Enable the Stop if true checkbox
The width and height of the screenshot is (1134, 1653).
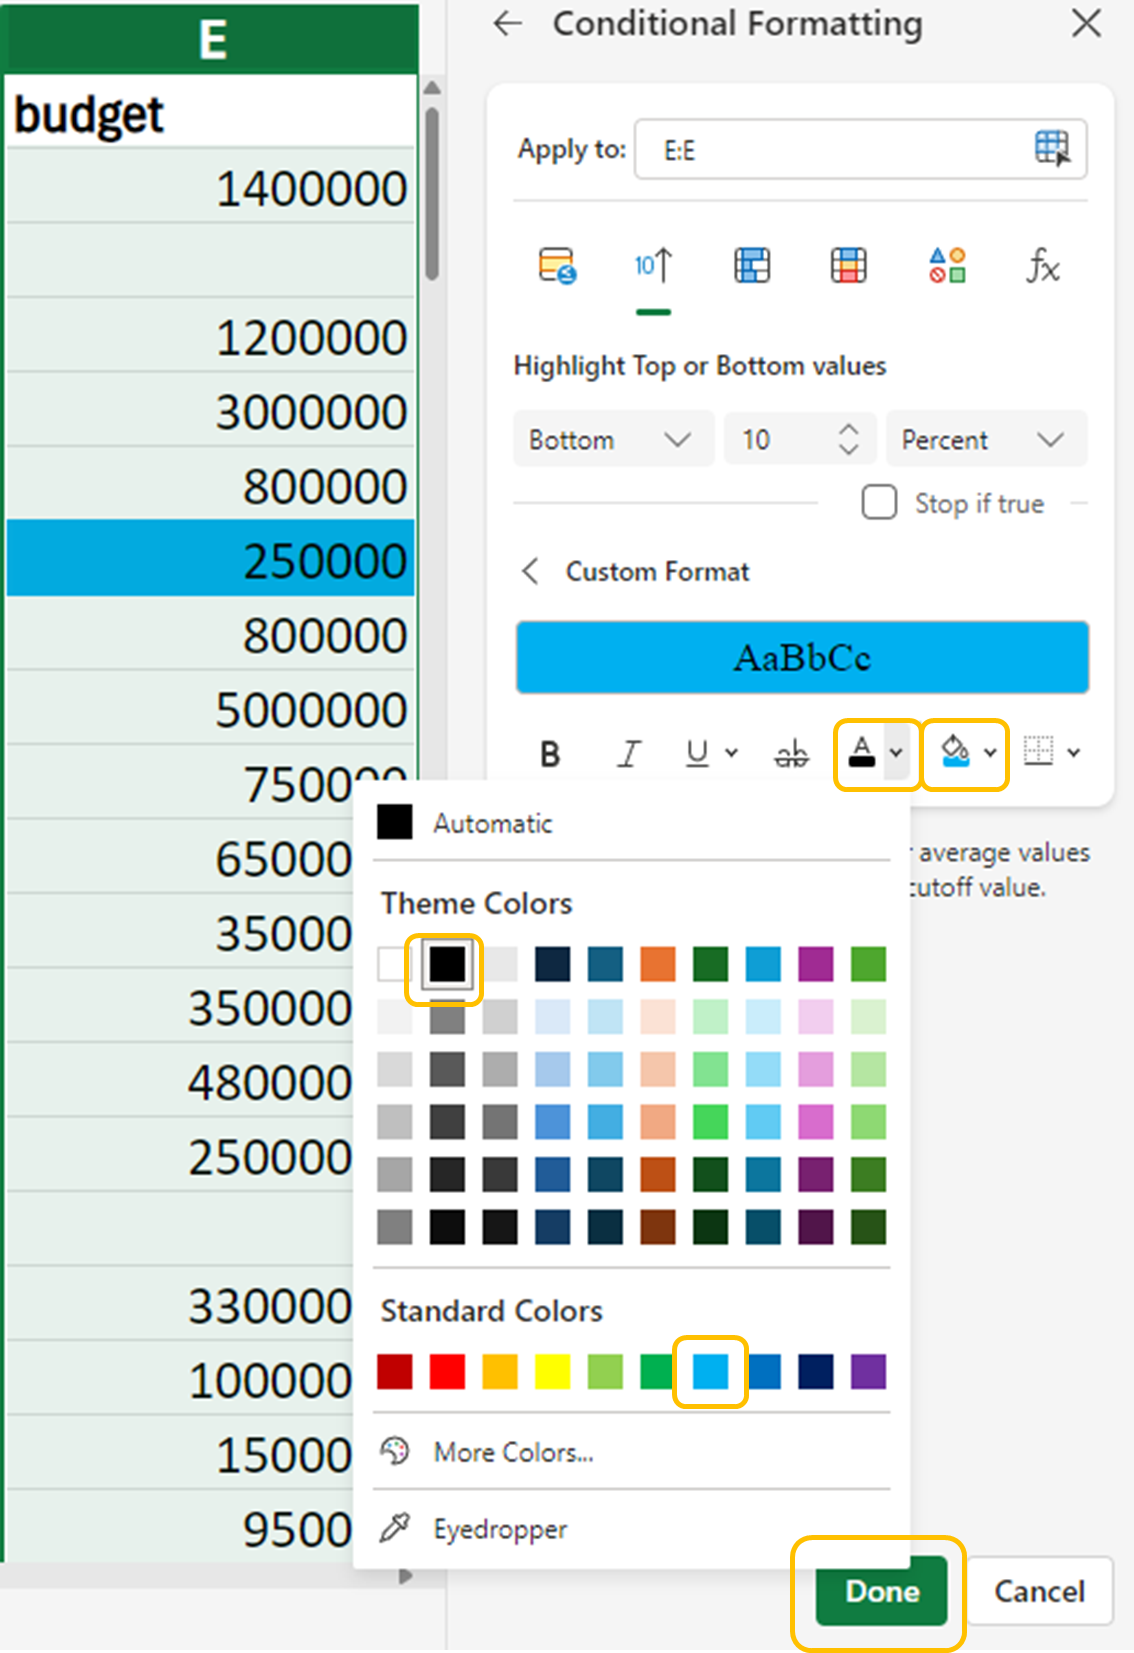click(x=879, y=502)
